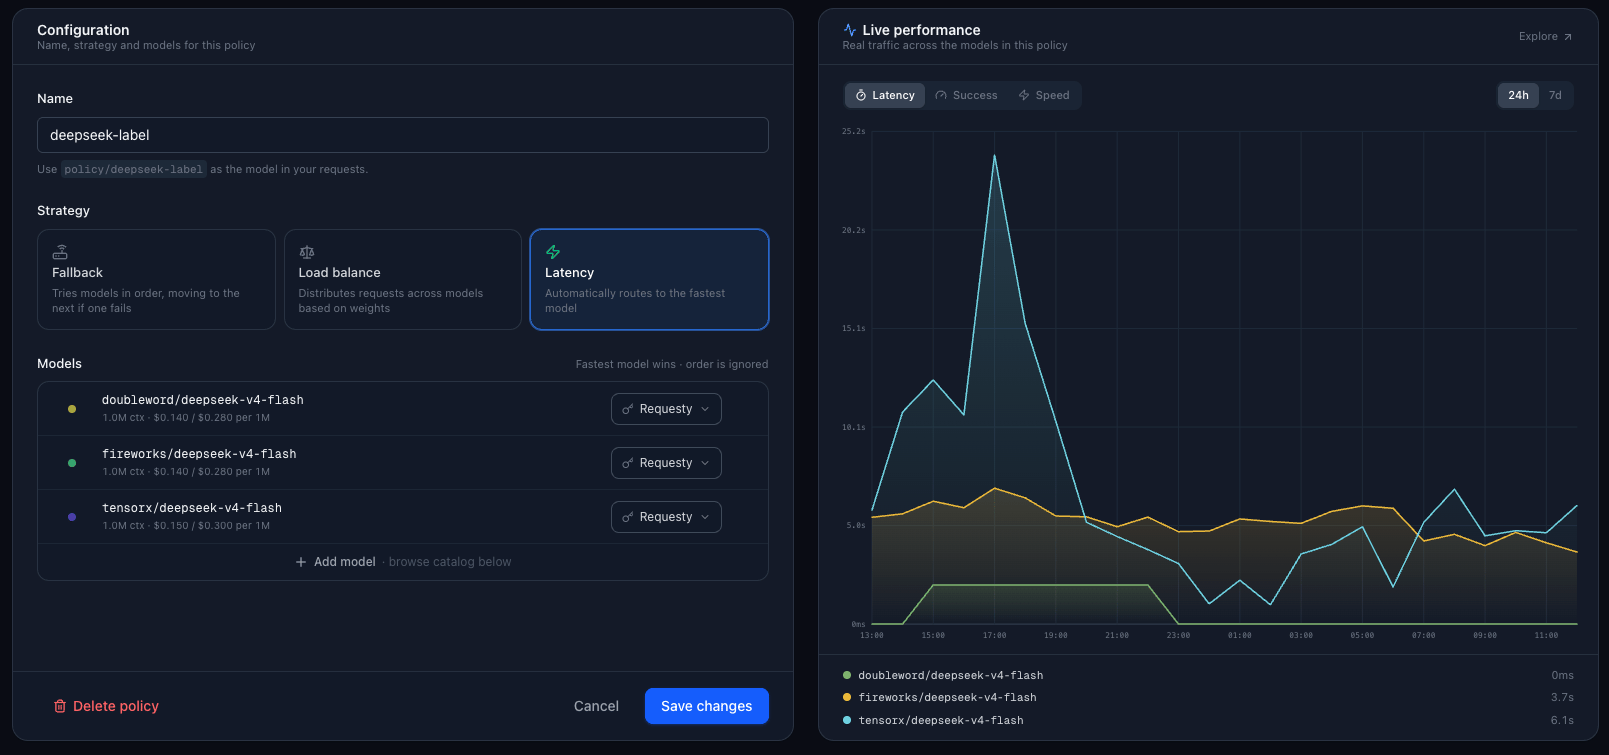
Task: Click the '$0.150 / $0.300 per 1M' pricing text
Action: coord(212,526)
